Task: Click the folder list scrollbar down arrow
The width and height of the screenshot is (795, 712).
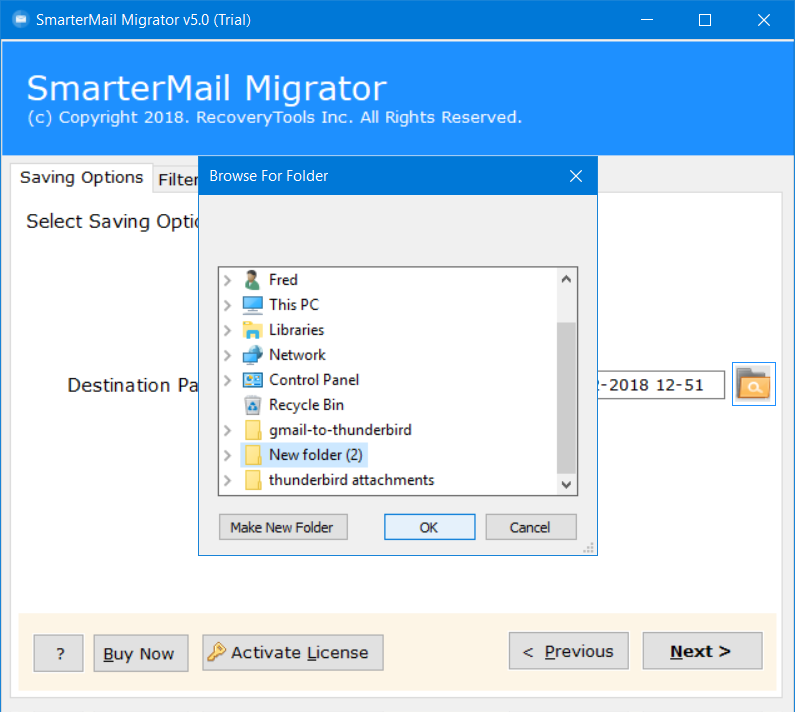Action: [x=566, y=484]
